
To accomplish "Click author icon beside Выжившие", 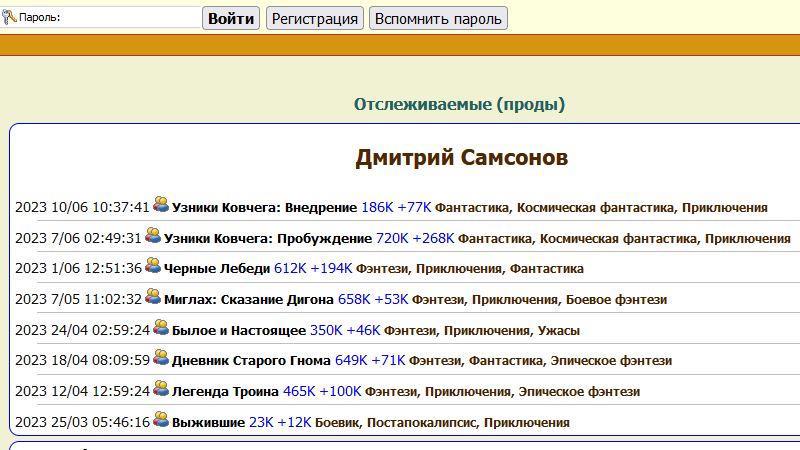I will (161, 419).
